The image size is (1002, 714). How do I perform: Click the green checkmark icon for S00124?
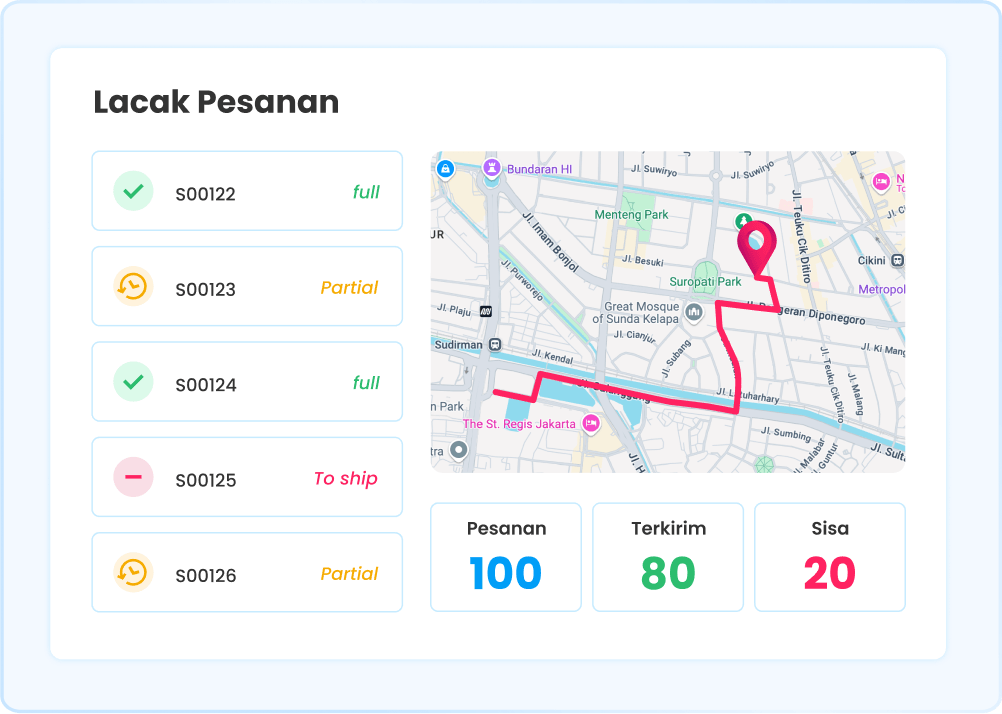(133, 382)
